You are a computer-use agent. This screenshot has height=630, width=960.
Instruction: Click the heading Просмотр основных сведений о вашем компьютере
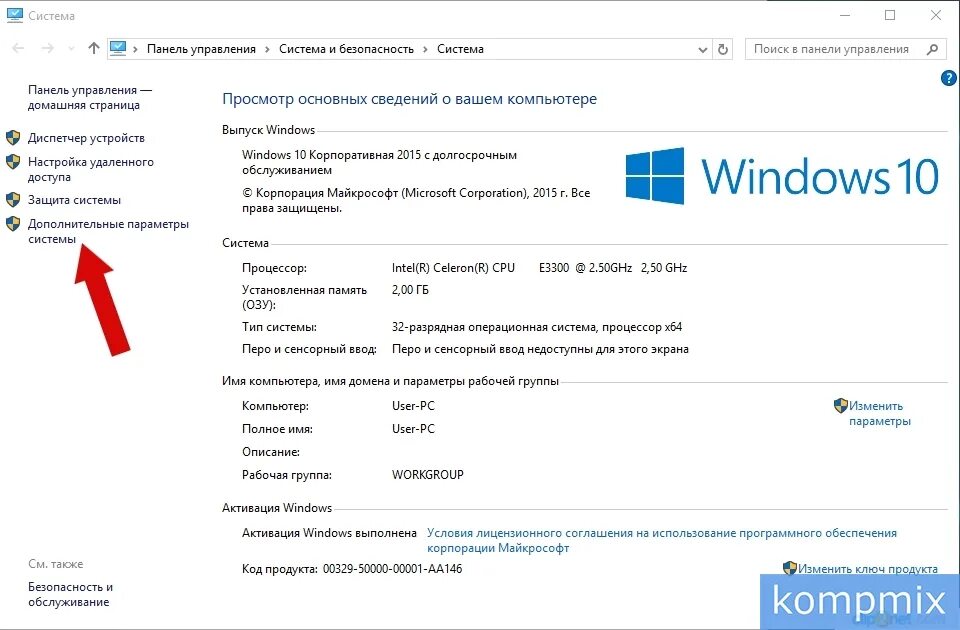tap(409, 99)
